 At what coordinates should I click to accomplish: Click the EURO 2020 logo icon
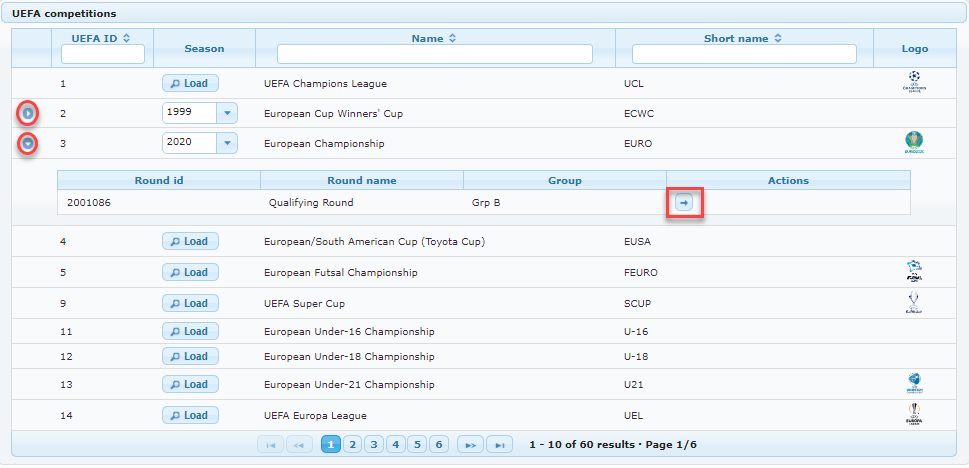tap(914, 143)
